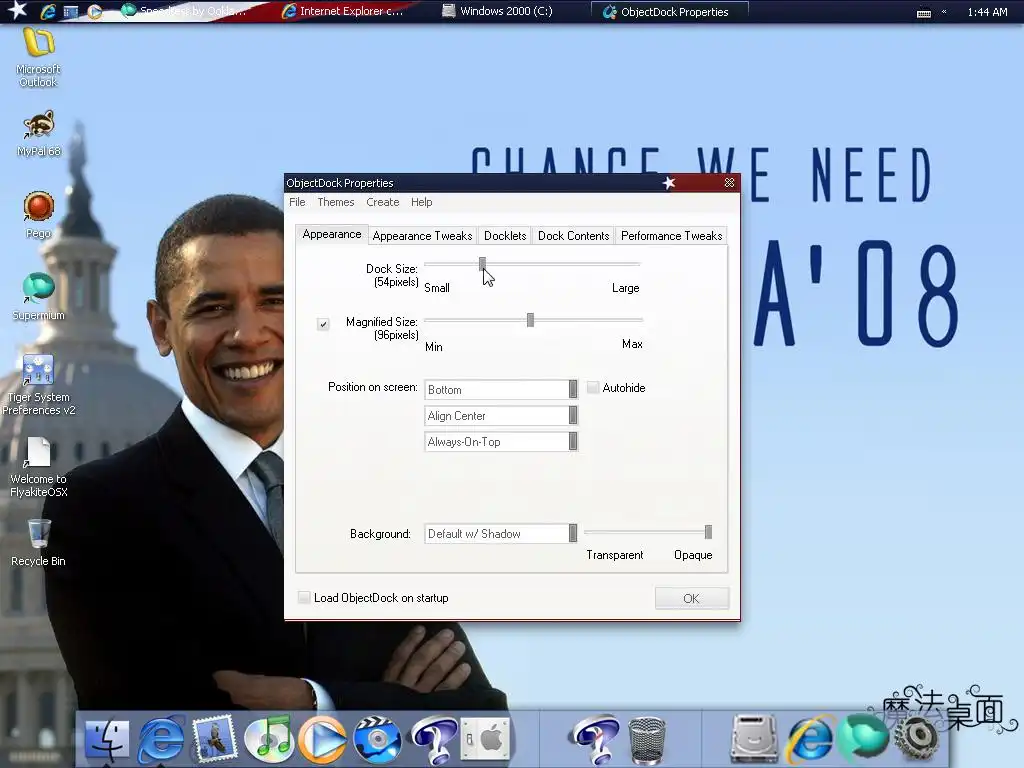Select MyPal 68 raccoon desktop icon
This screenshot has height=768, width=1024.
point(39,134)
